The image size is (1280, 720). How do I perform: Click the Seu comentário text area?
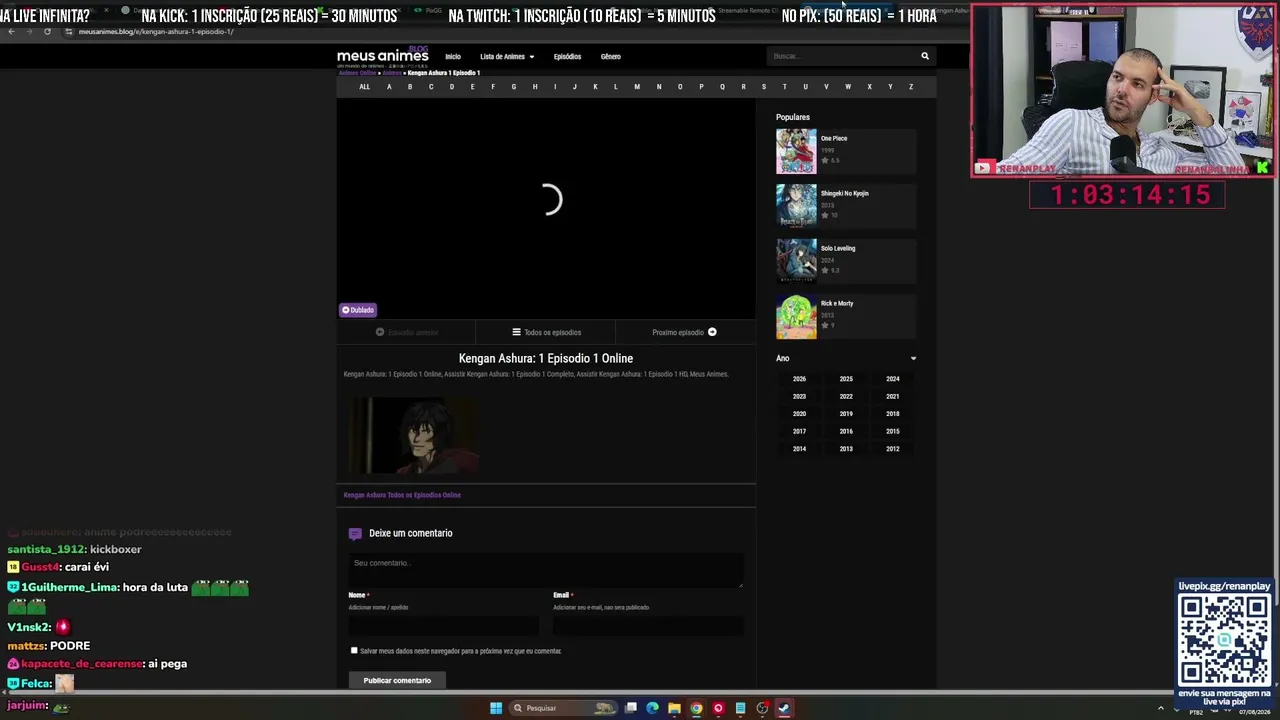(546, 570)
